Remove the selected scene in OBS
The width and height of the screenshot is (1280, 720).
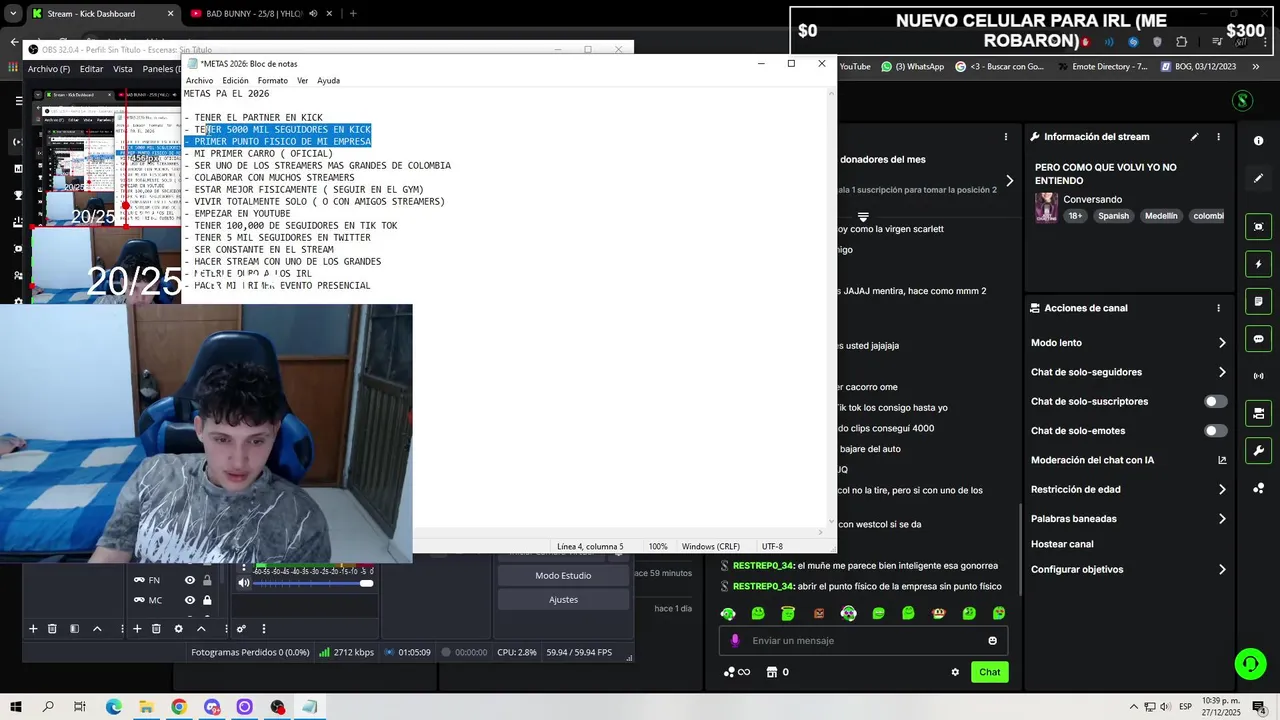click(52, 629)
